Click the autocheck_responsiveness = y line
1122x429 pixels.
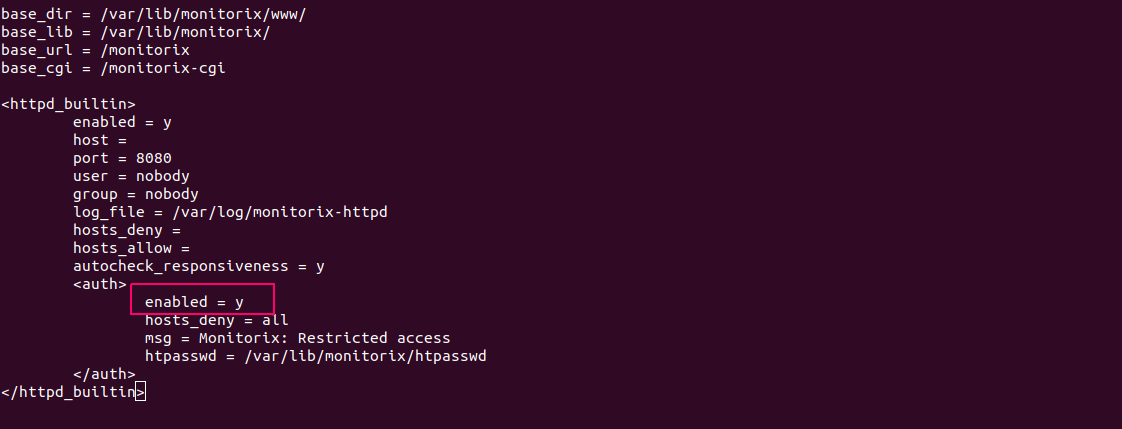pyautogui.click(x=199, y=266)
